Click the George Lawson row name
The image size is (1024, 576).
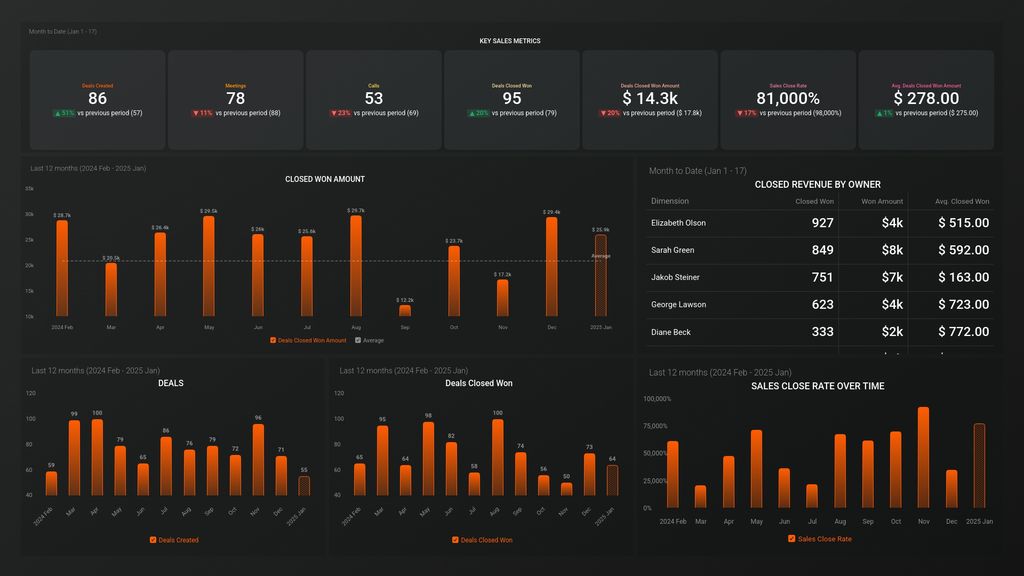(x=678, y=305)
